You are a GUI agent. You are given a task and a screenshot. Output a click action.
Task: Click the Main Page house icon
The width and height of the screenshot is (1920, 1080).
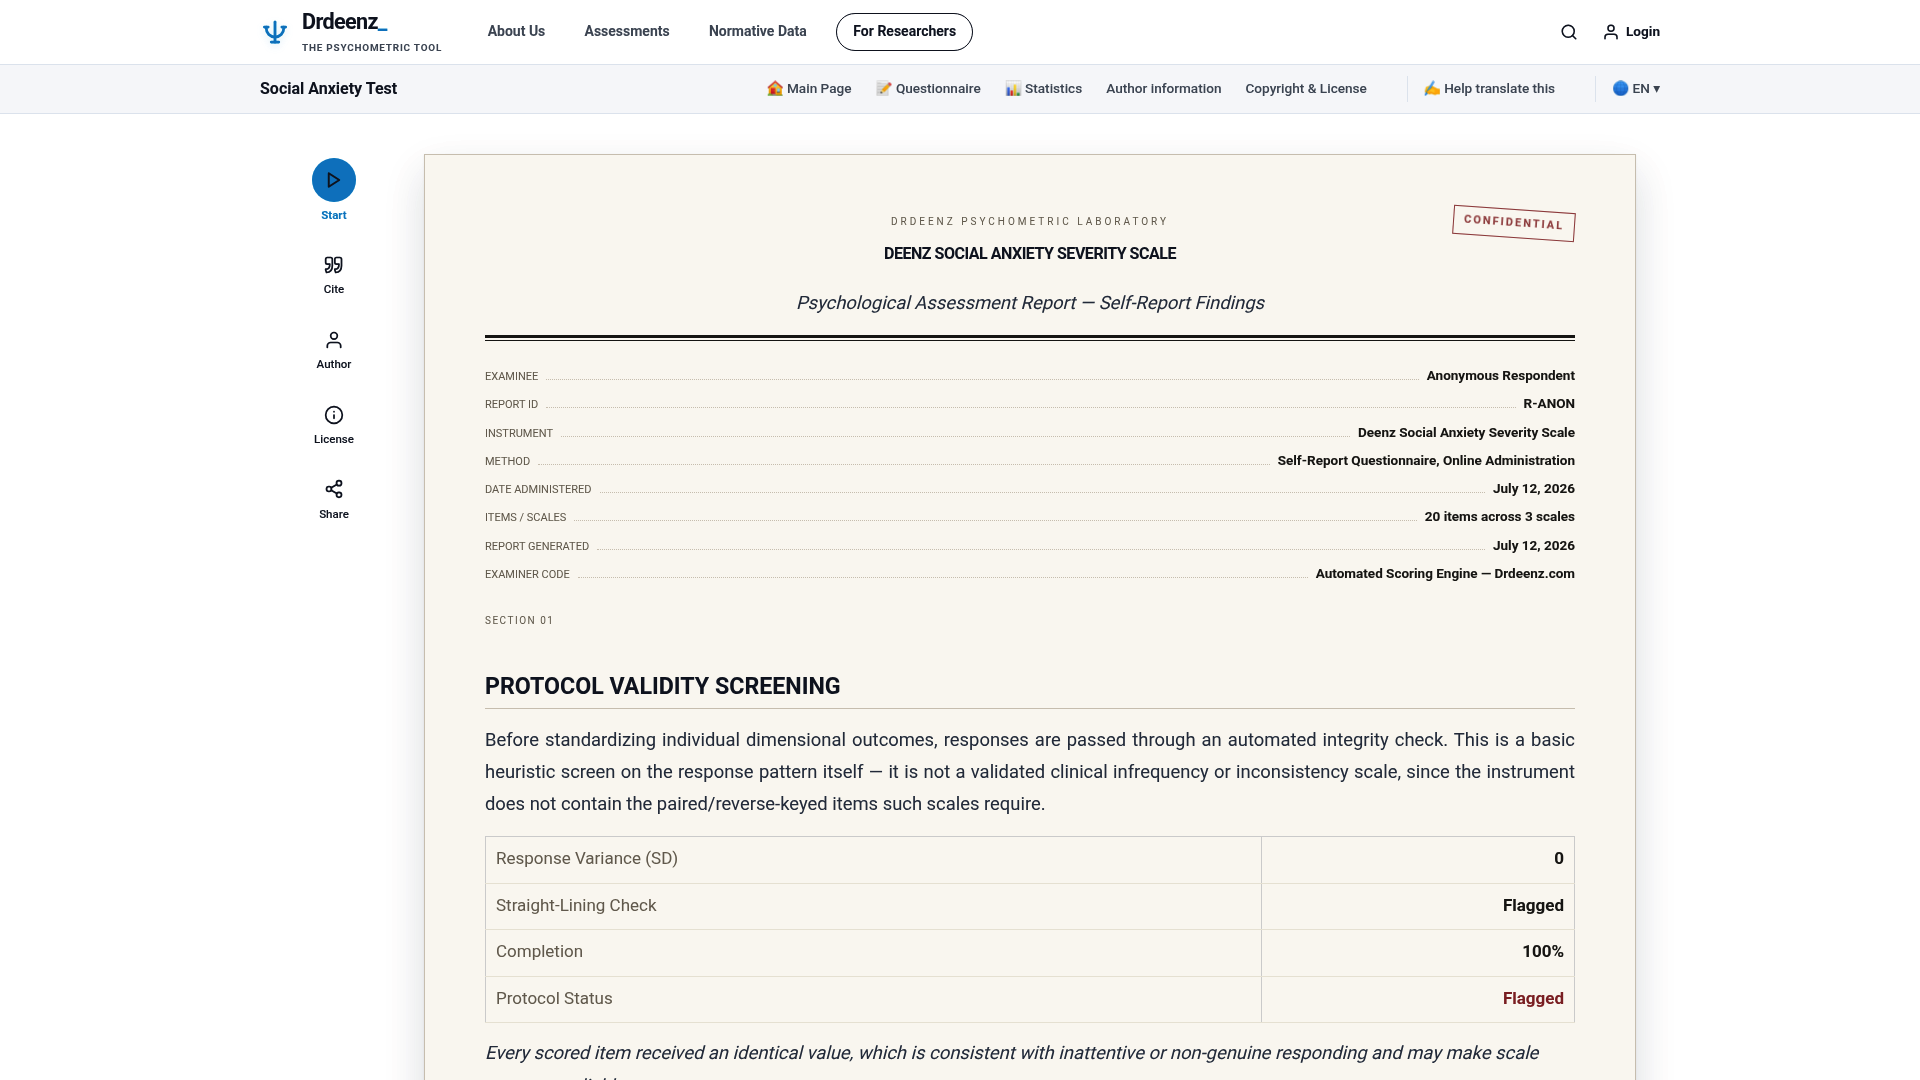pos(775,88)
